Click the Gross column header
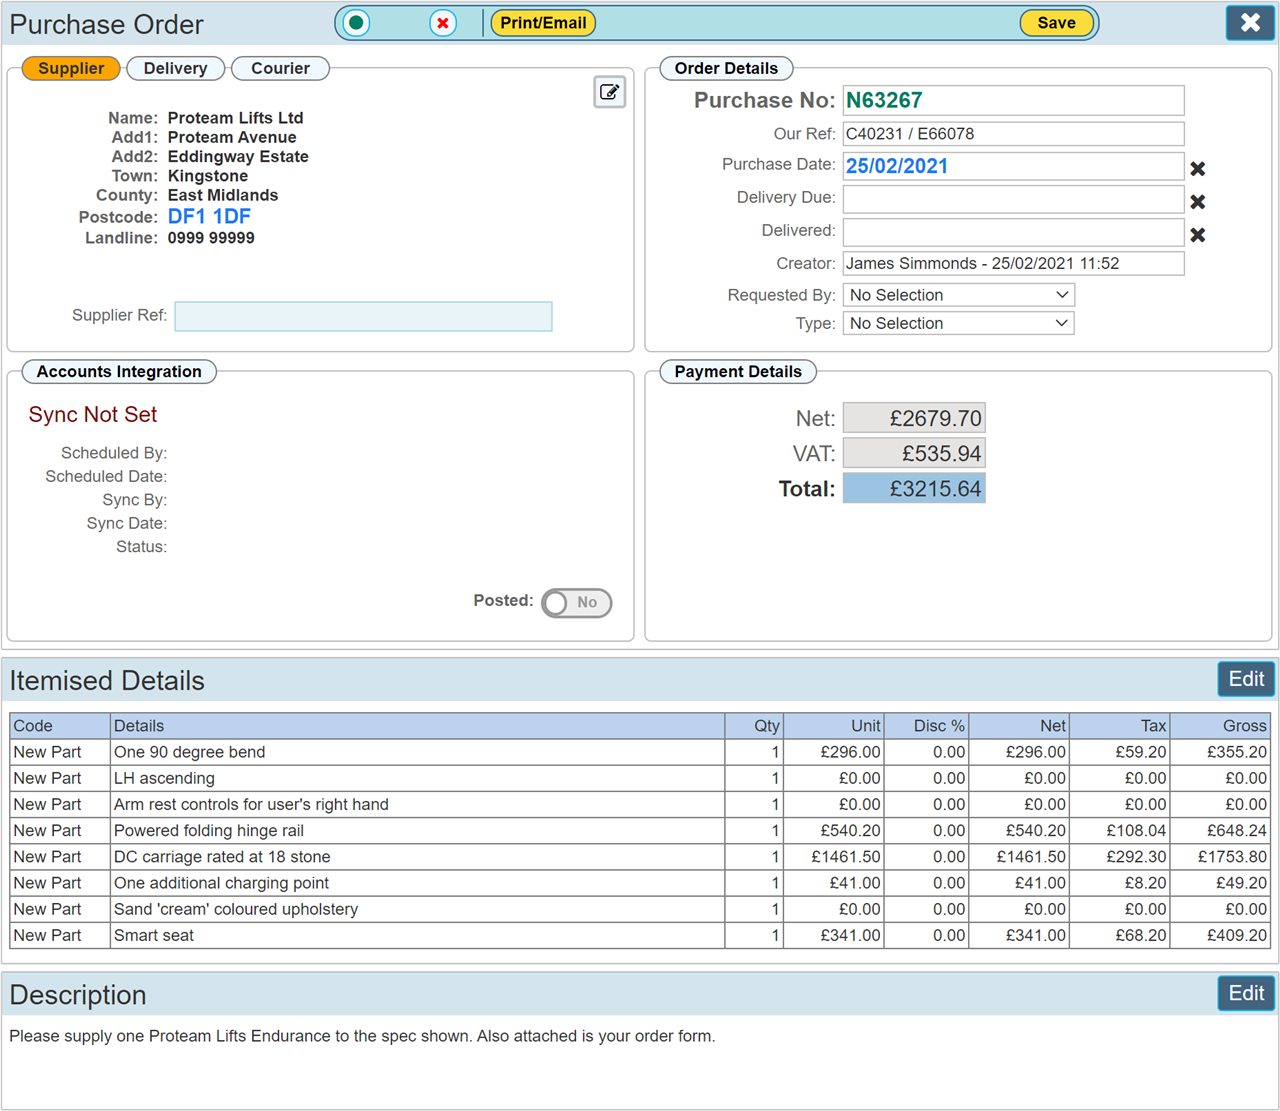 [1220, 726]
